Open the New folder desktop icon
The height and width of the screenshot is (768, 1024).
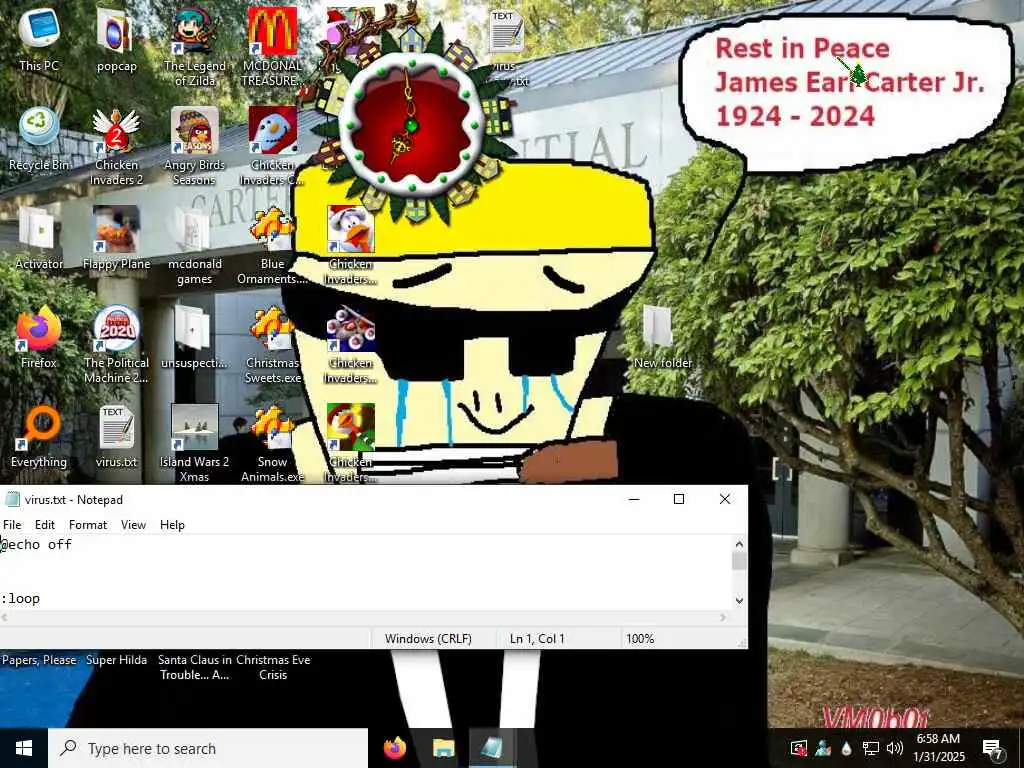coord(662,337)
